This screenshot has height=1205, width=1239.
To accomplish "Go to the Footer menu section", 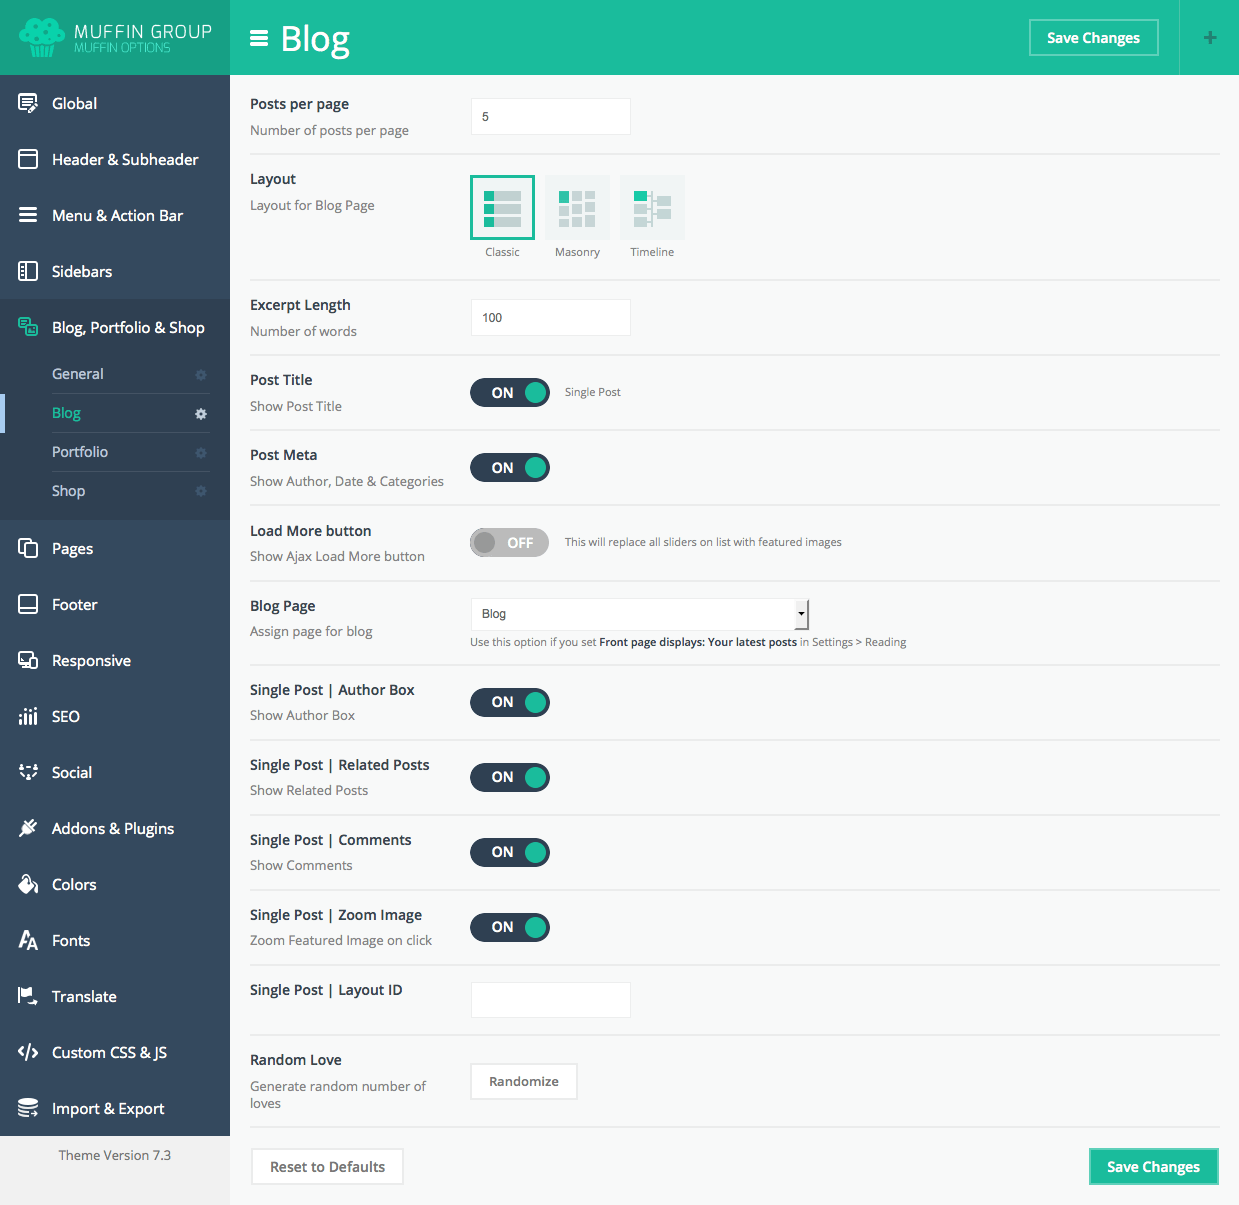I will [x=75, y=605].
